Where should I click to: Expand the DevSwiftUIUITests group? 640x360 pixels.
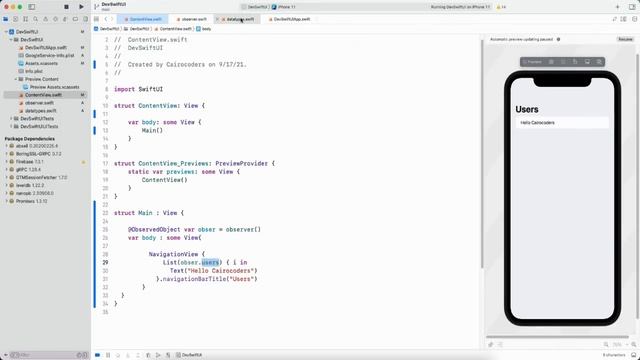(x=11, y=127)
